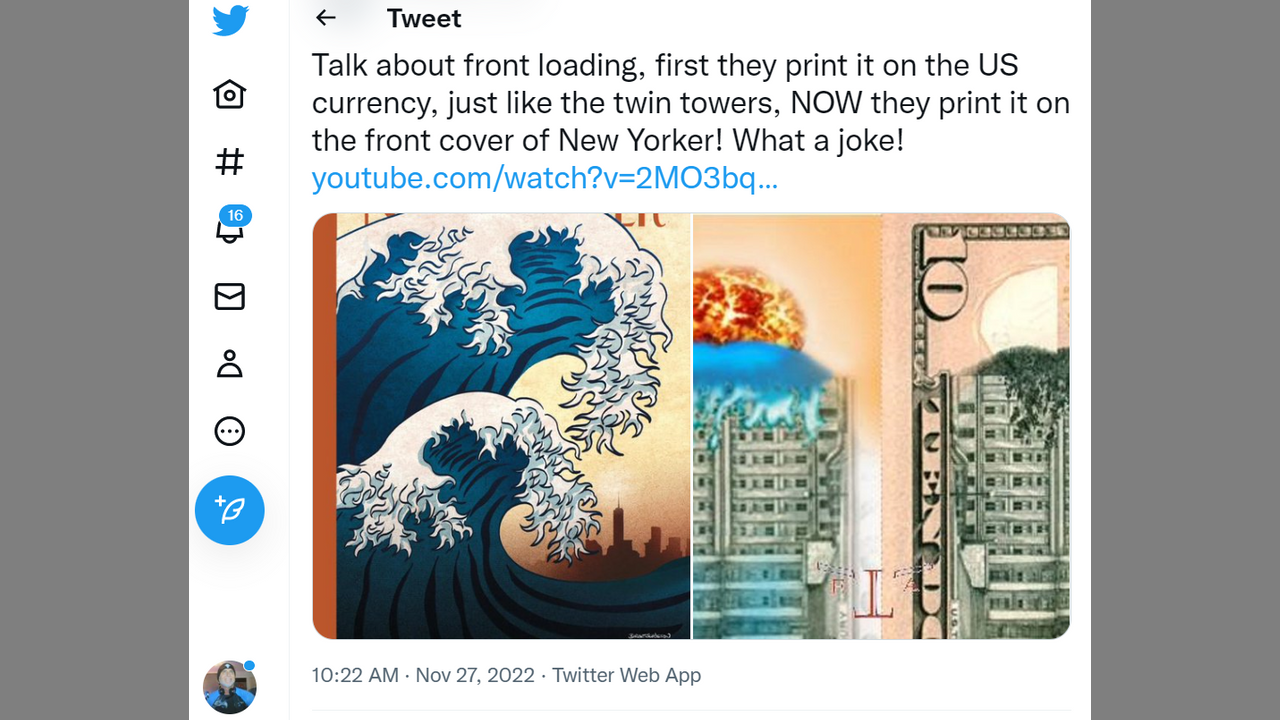1280x720 pixels.
Task: Open the More options circle icon
Action: click(230, 431)
